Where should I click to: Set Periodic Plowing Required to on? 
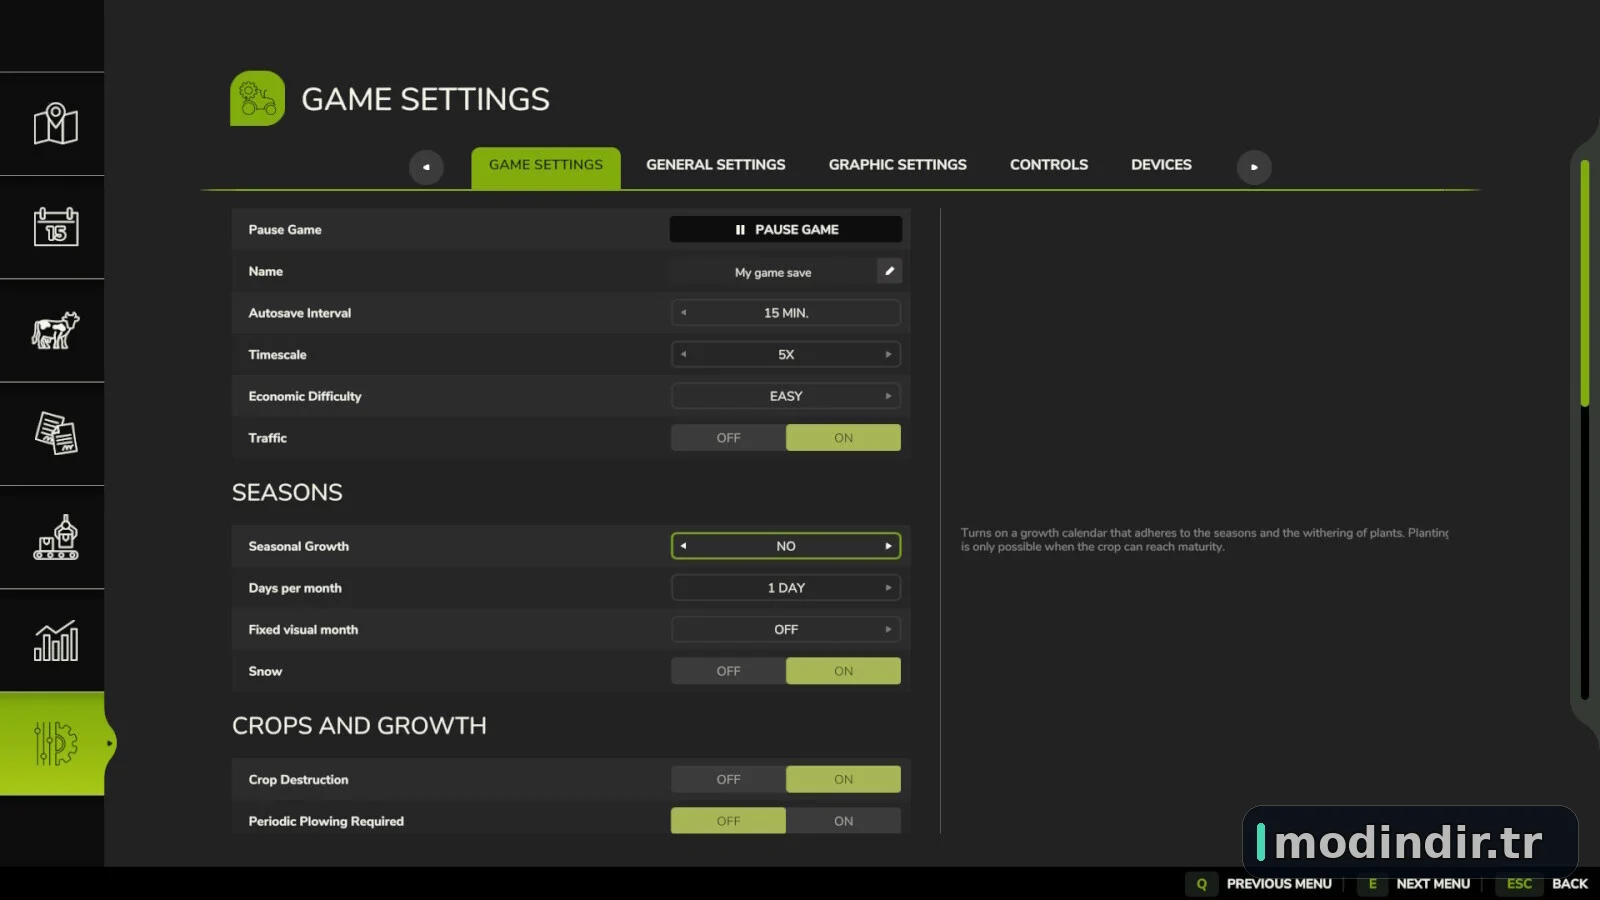tap(843, 821)
